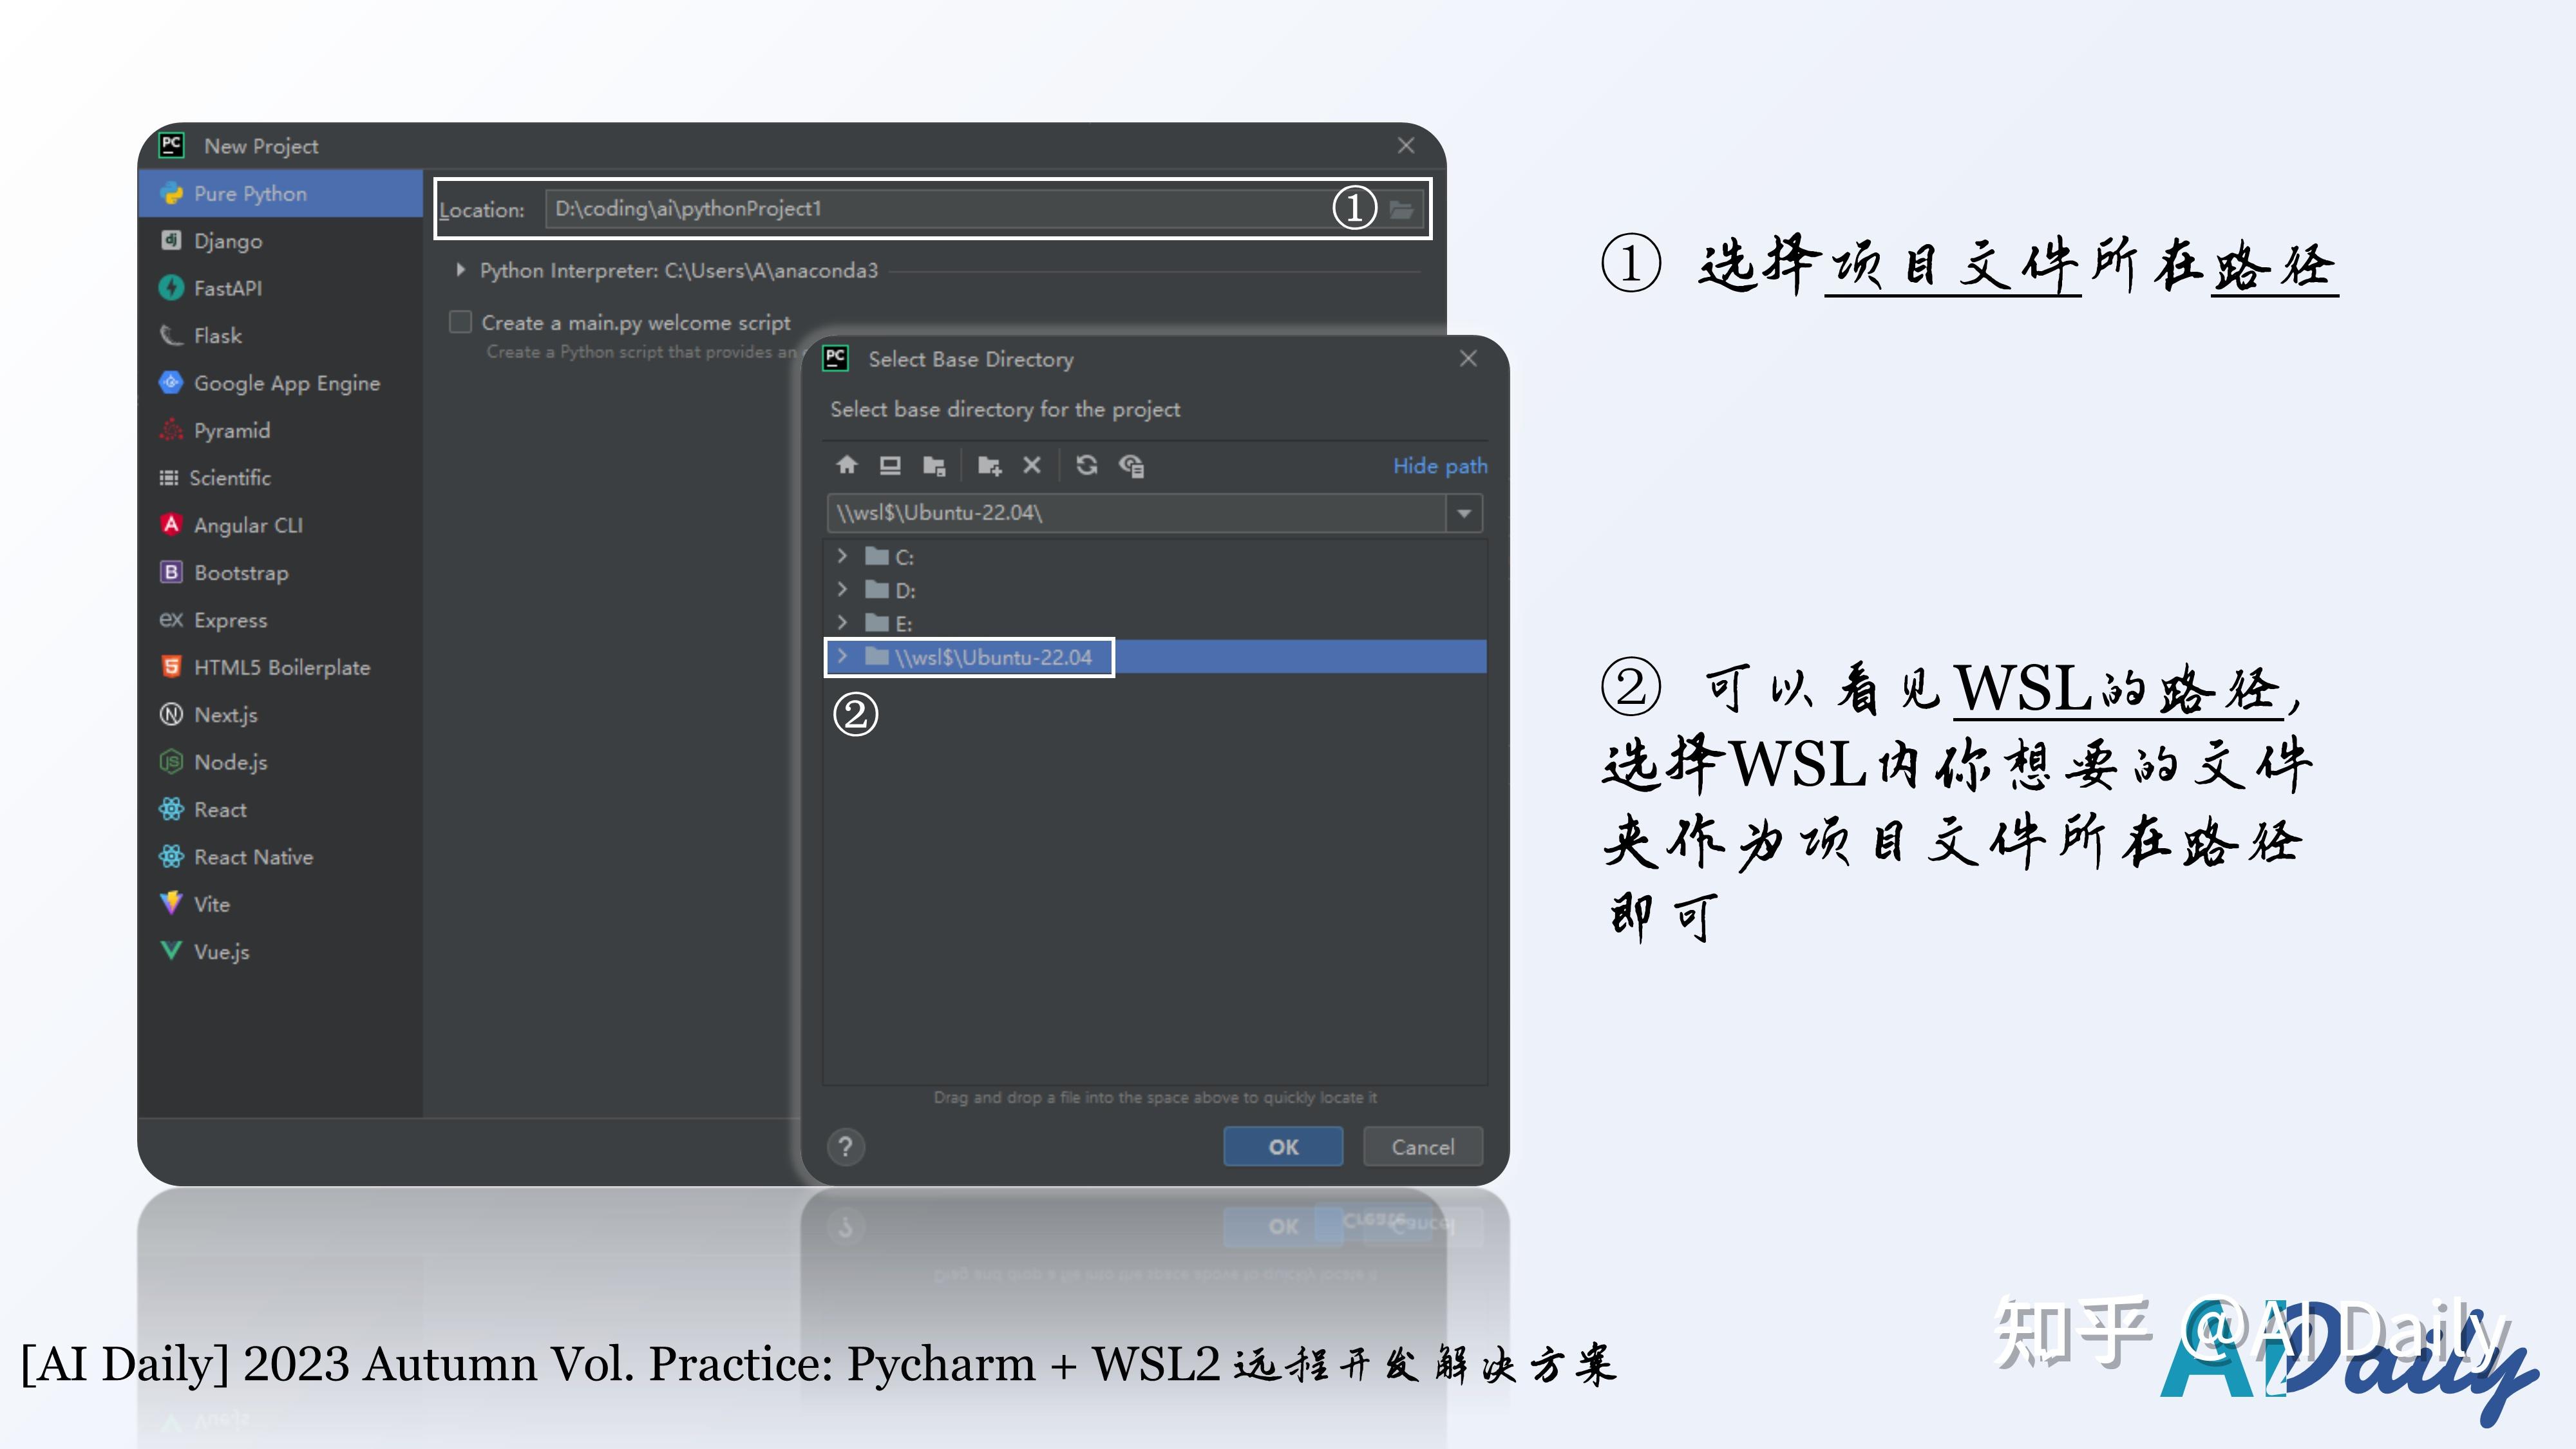Expand the Python Interpreter section
The image size is (2576, 1449).
[461, 270]
